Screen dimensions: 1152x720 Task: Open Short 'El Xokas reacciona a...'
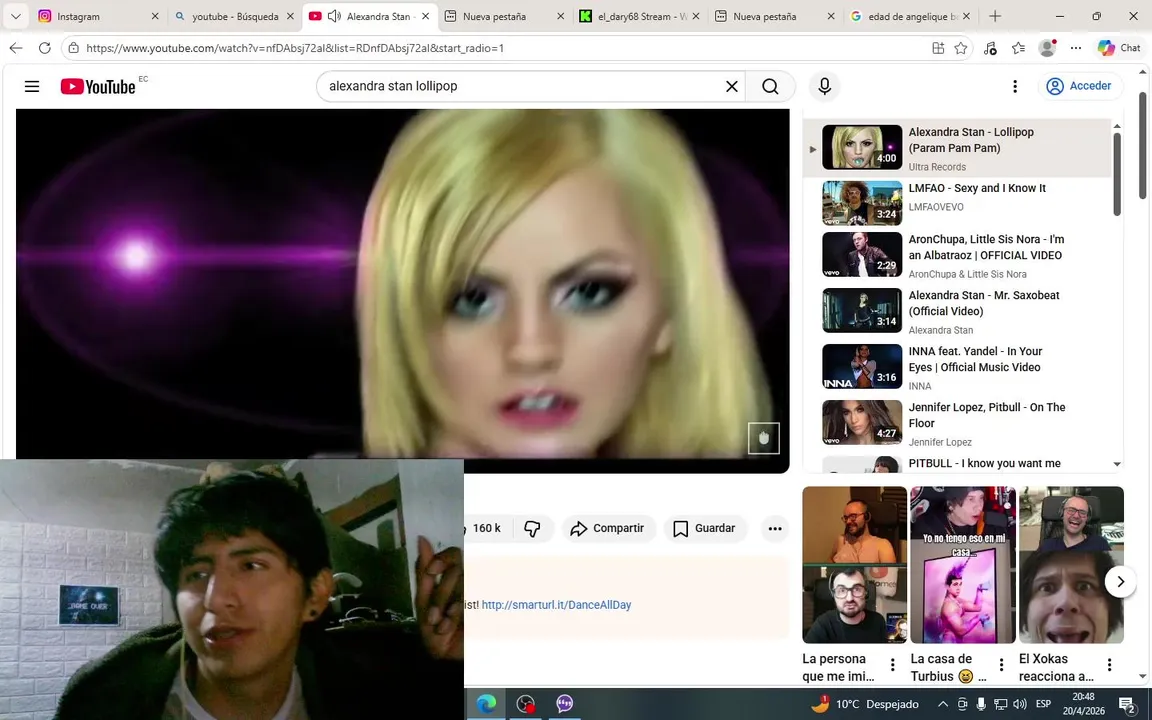click(x=1071, y=565)
